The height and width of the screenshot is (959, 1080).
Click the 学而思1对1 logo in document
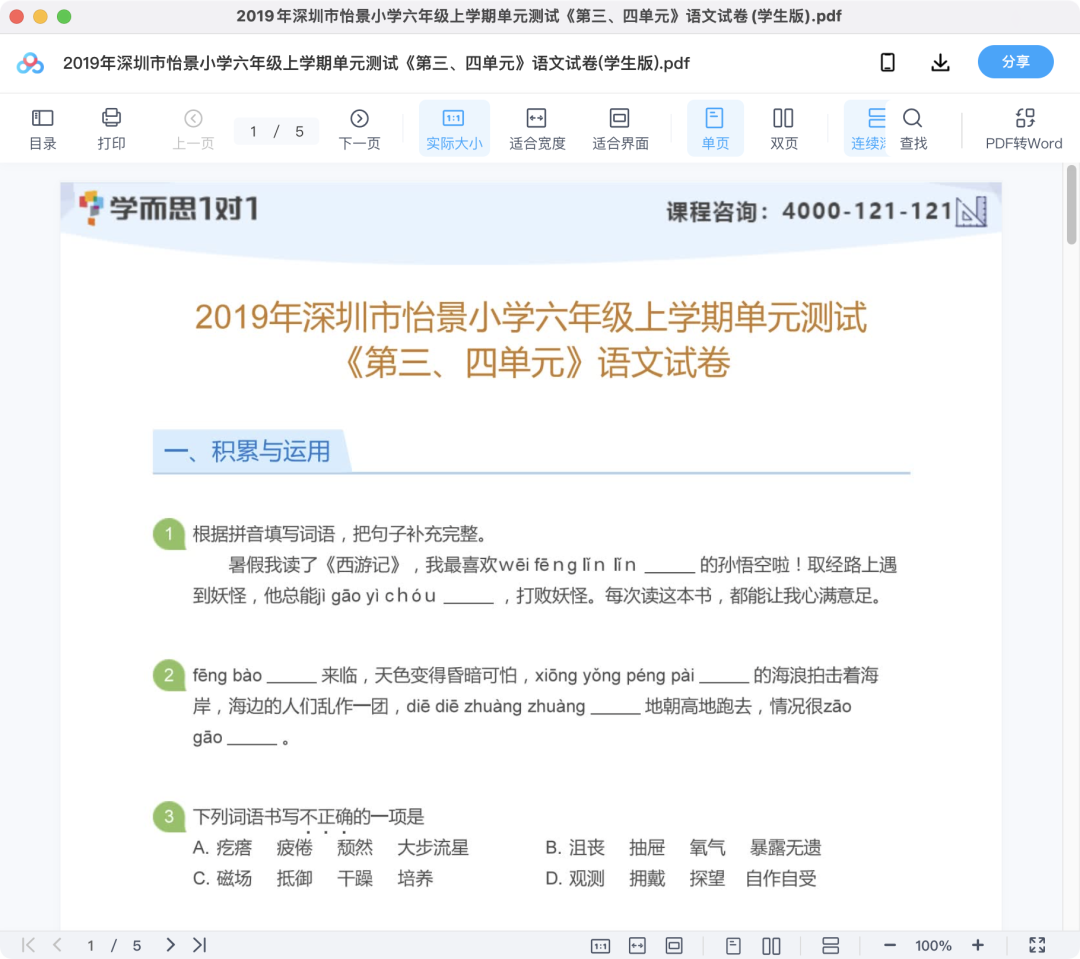click(x=169, y=208)
